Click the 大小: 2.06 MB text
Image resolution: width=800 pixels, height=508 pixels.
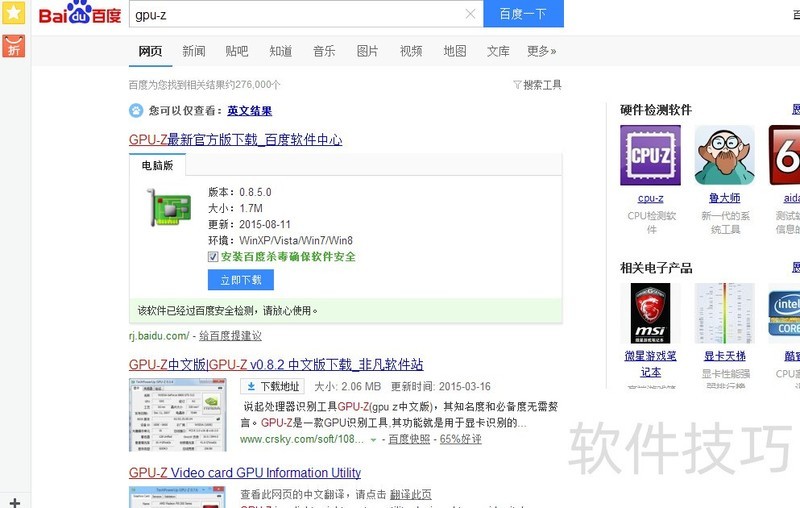(347, 387)
